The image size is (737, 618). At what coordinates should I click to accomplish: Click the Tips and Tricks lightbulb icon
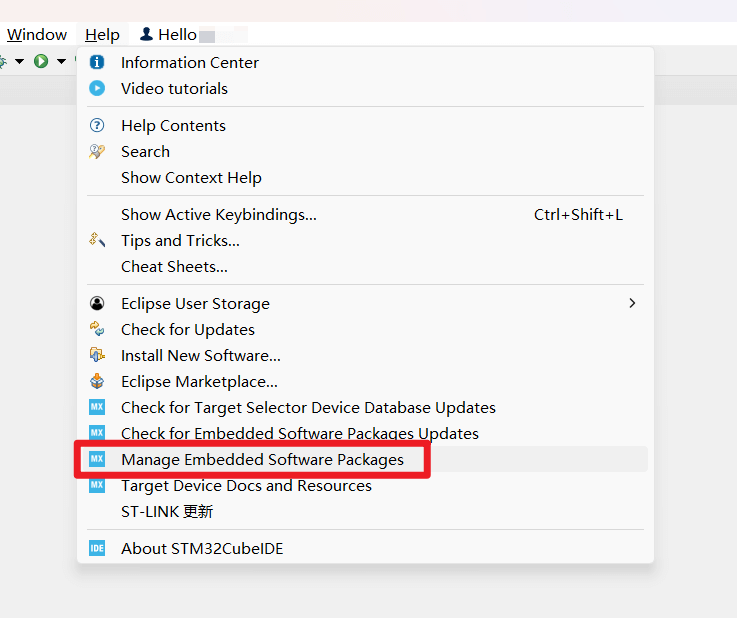(x=97, y=240)
